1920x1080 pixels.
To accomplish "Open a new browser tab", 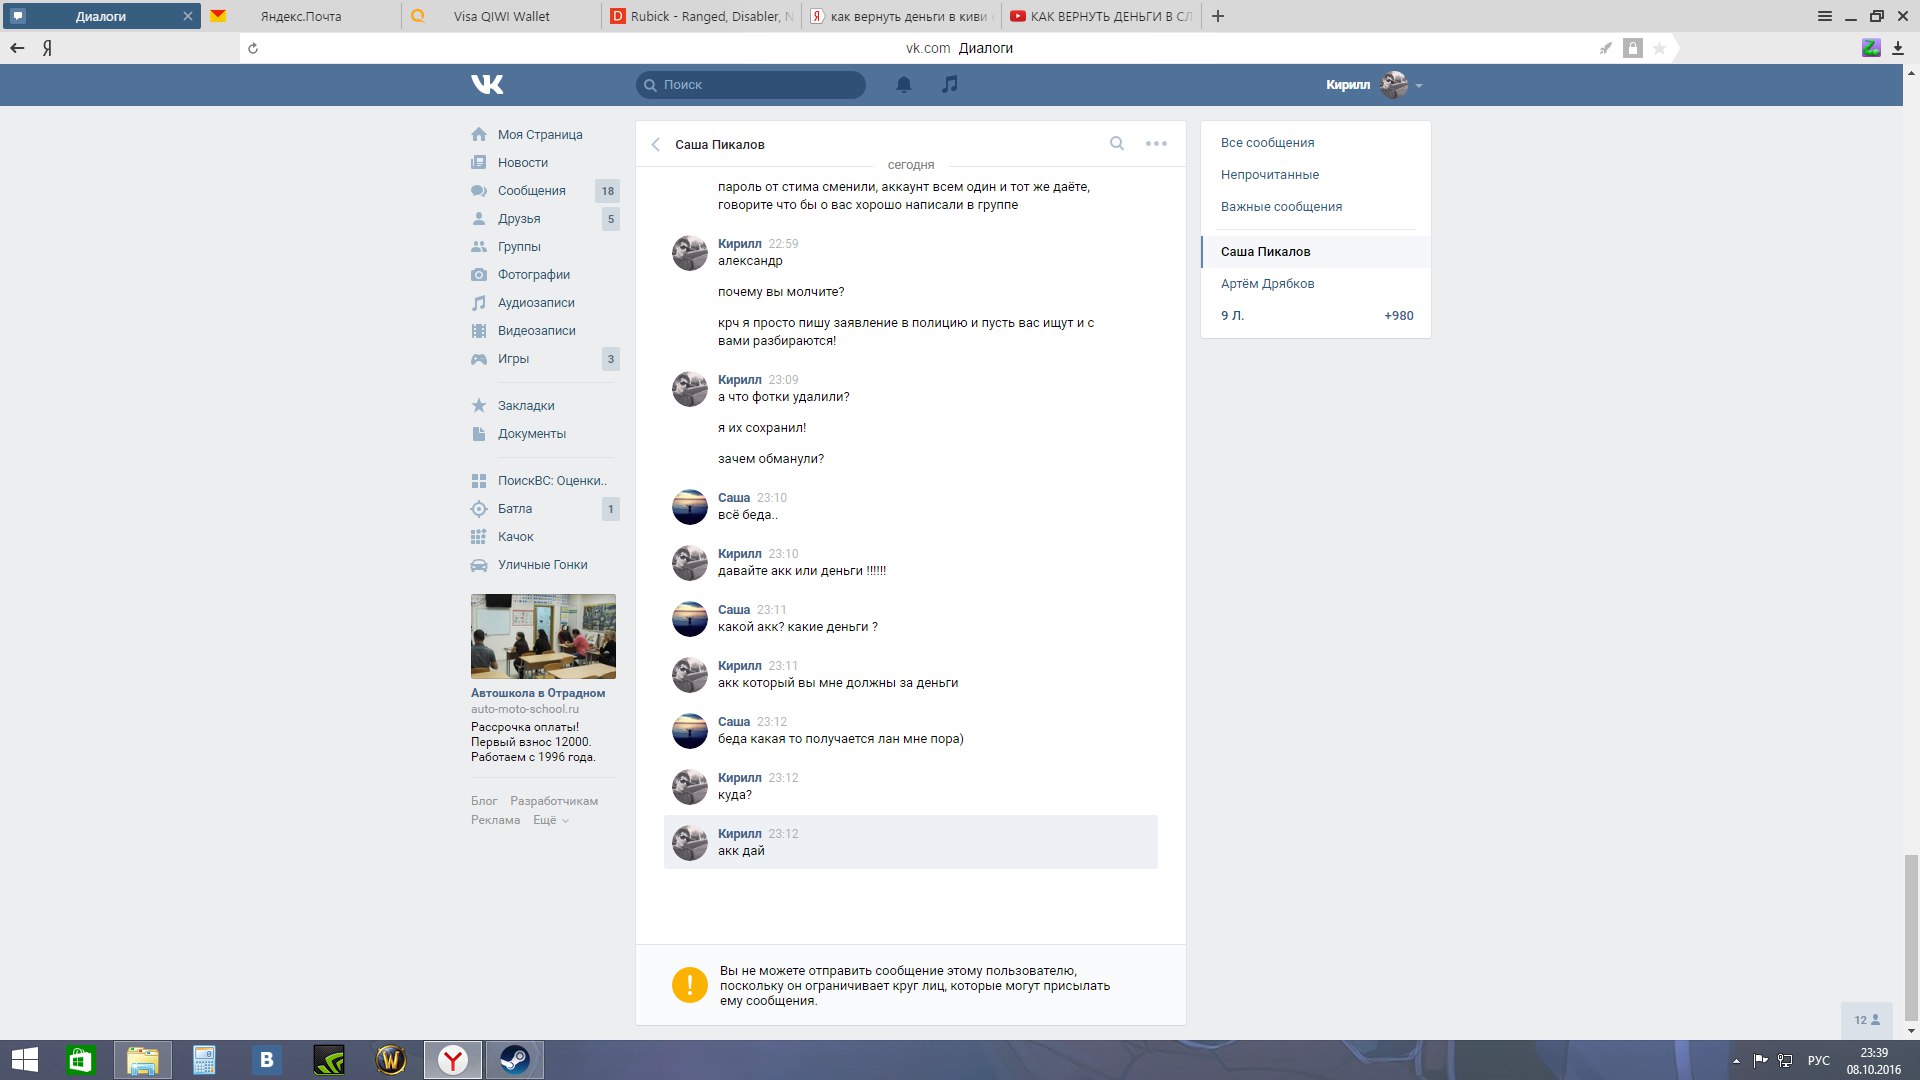I will (1218, 16).
